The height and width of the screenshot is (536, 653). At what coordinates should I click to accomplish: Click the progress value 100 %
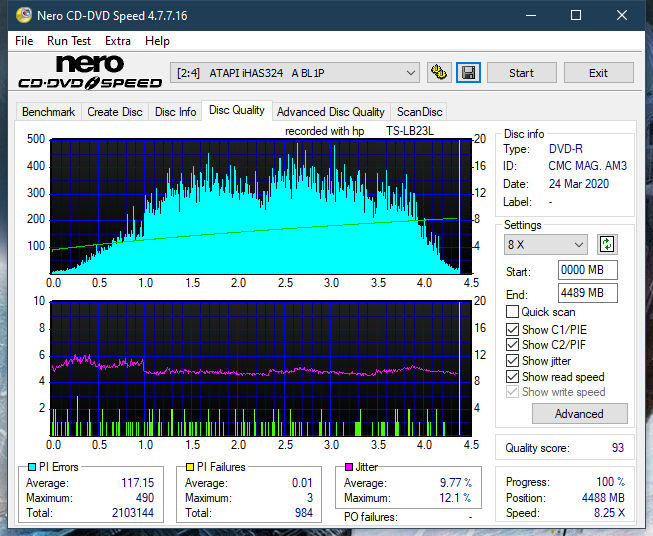coord(611,482)
